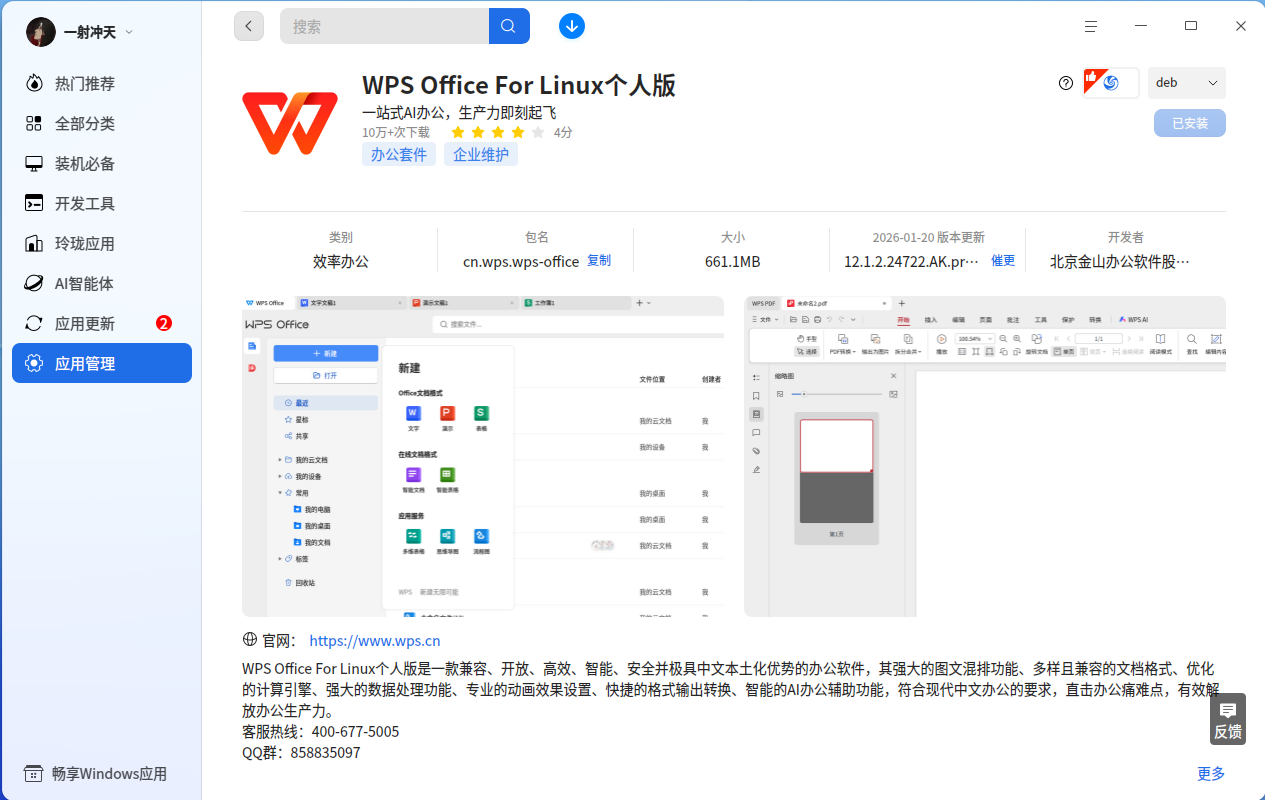Select 装机必备 in sidebar

coord(102,163)
